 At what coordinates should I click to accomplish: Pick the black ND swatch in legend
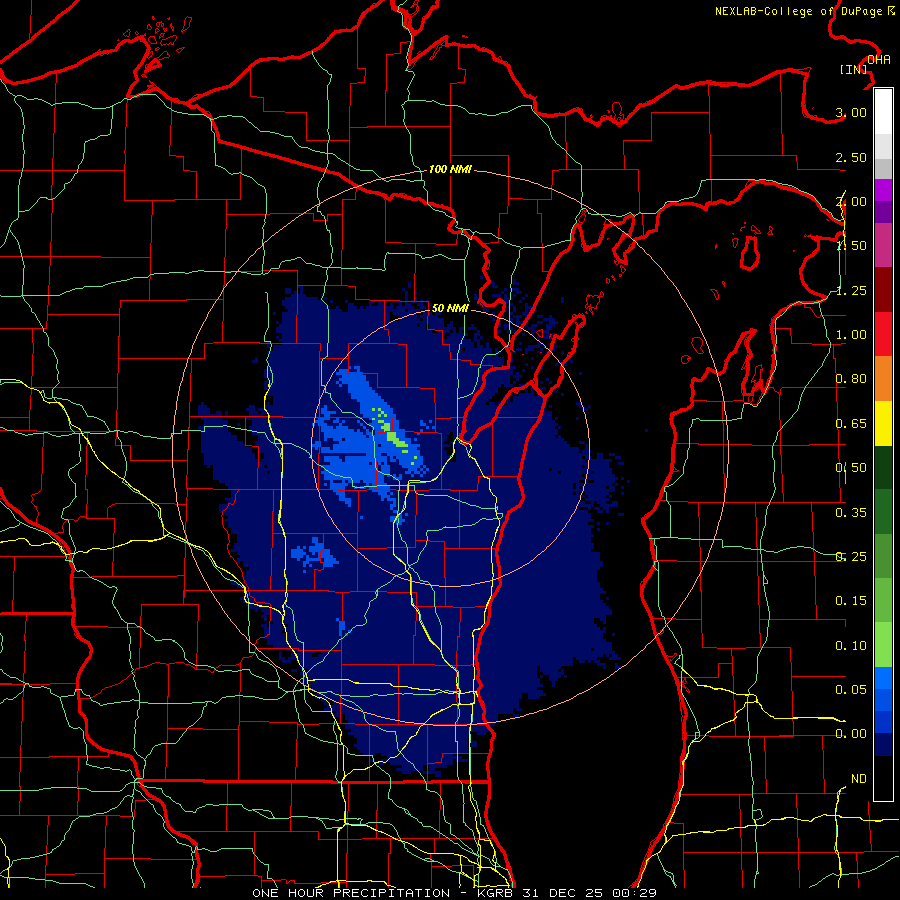(883, 778)
